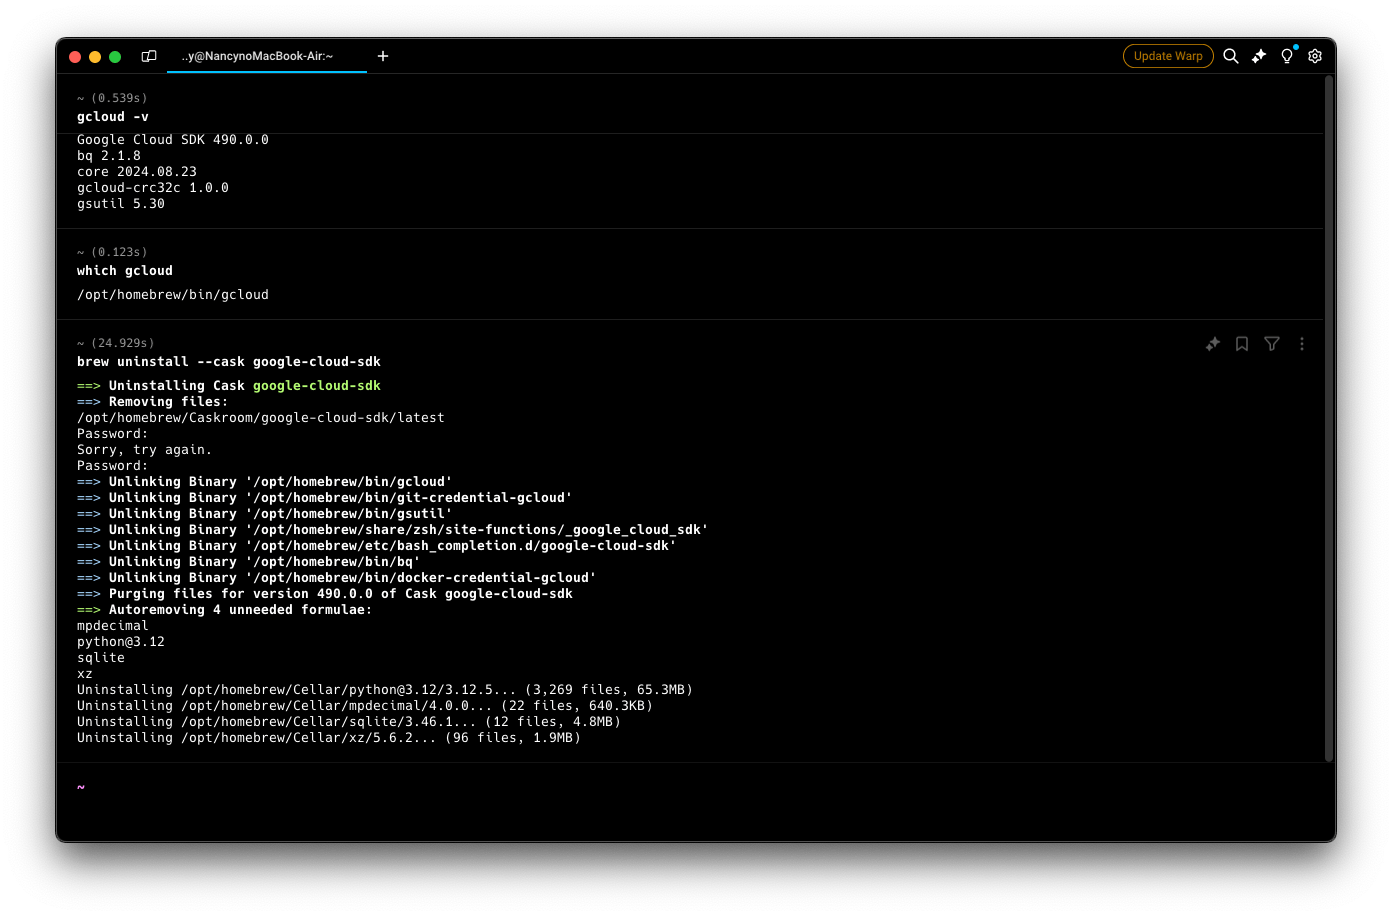Click the 'Sorry, try again.' line
The image size is (1392, 916).
[x=145, y=450]
